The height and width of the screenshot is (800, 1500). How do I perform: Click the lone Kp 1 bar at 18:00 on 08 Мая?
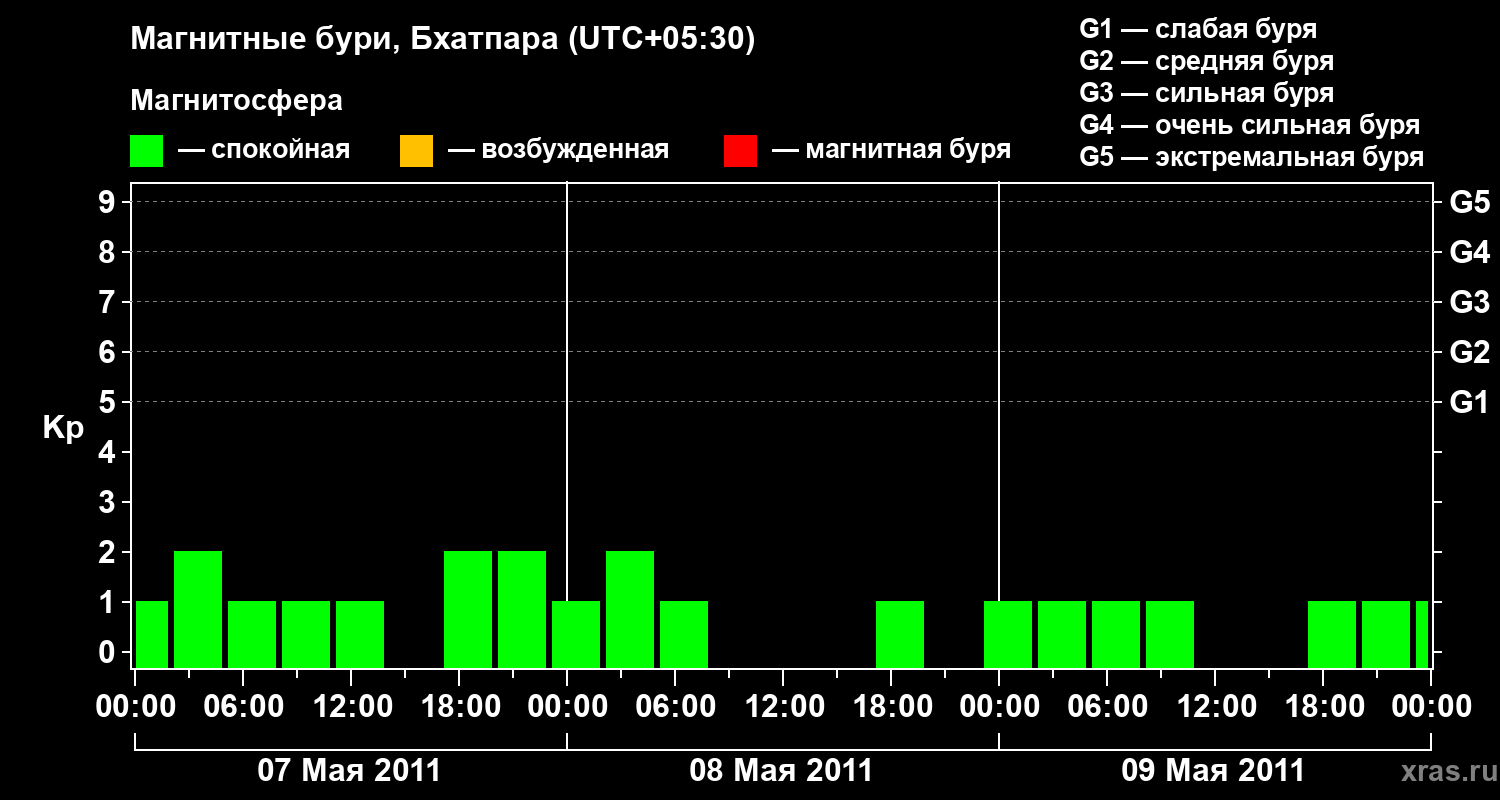point(900,634)
